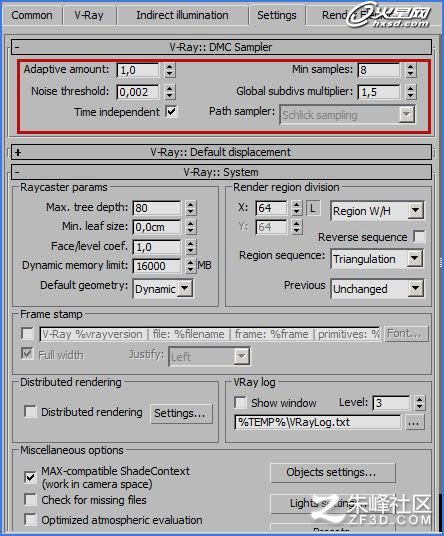Collapse the V-Ray DMC Sampler rollout
Screen dimensions: 444x536
(x=221, y=47)
